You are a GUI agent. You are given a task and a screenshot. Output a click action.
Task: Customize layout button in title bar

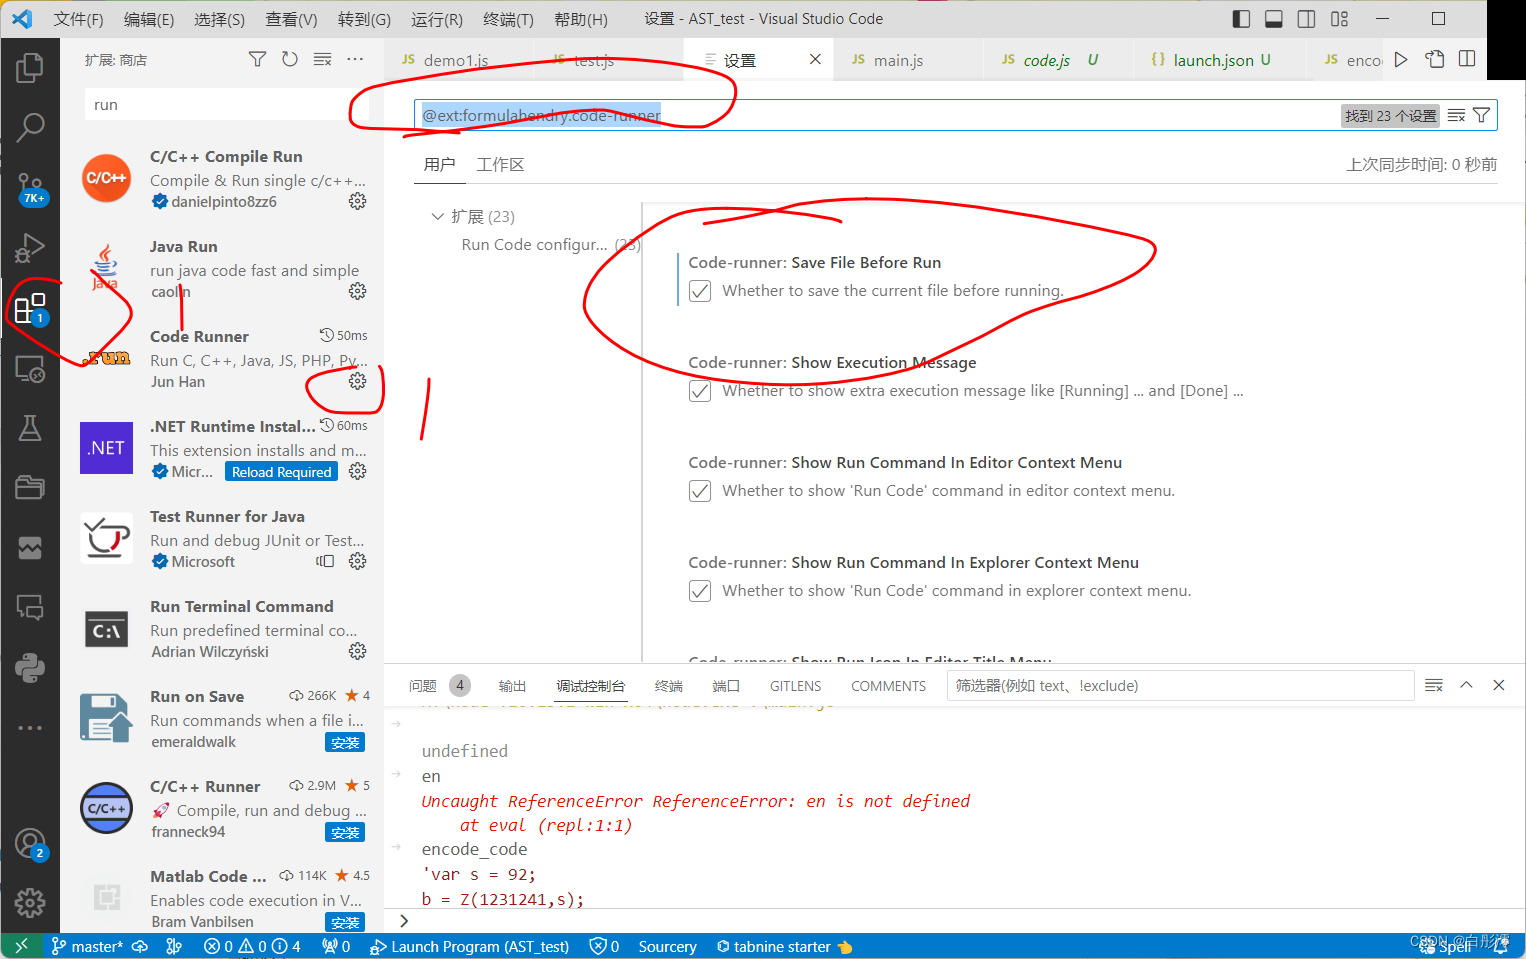[1340, 18]
